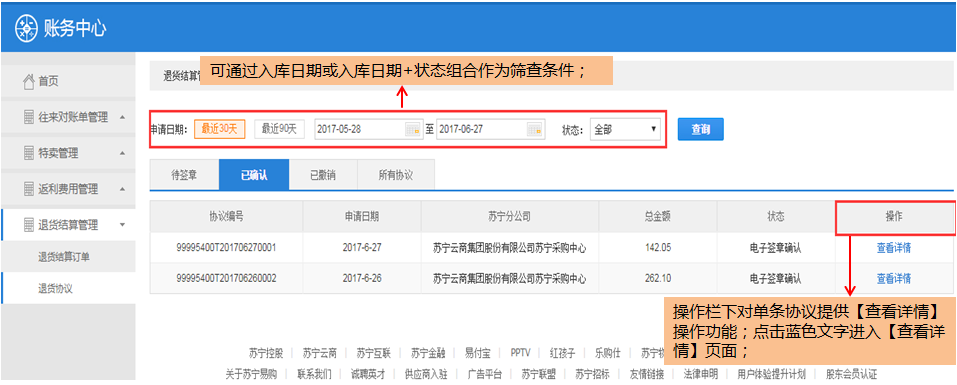Open the 苏宁互联 footer link
This screenshot has width=957, height=385.
tap(374, 353)
